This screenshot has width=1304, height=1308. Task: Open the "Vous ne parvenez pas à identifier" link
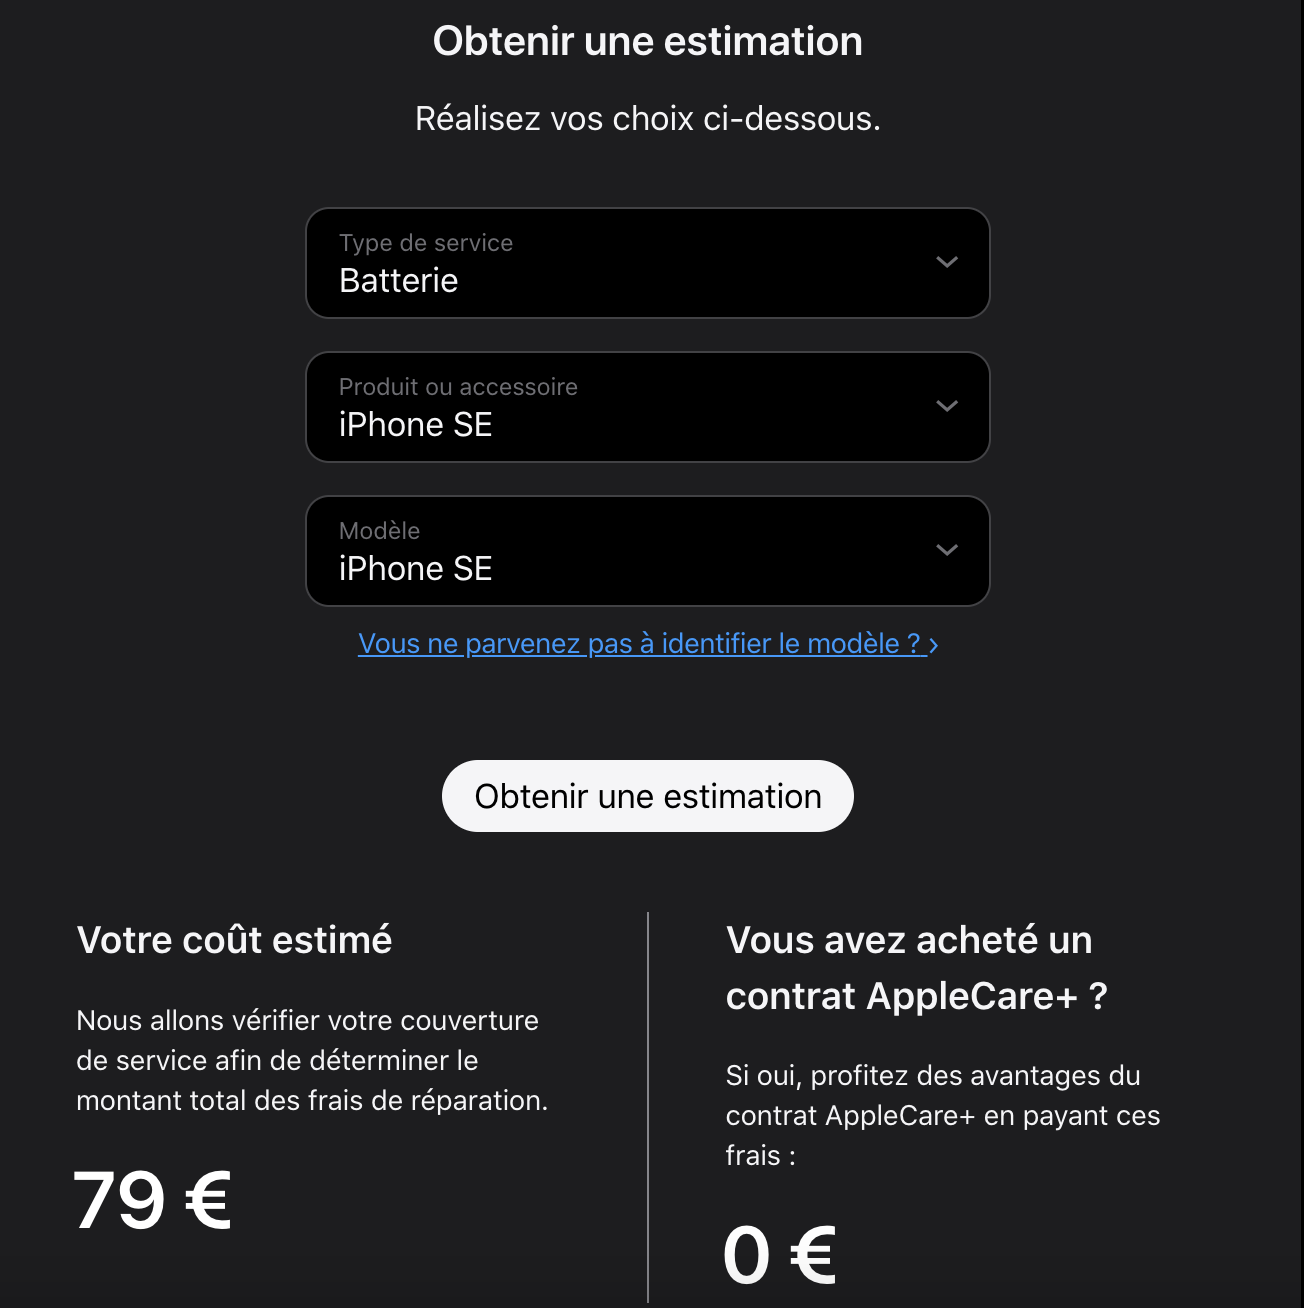click(x=638, y=644)
